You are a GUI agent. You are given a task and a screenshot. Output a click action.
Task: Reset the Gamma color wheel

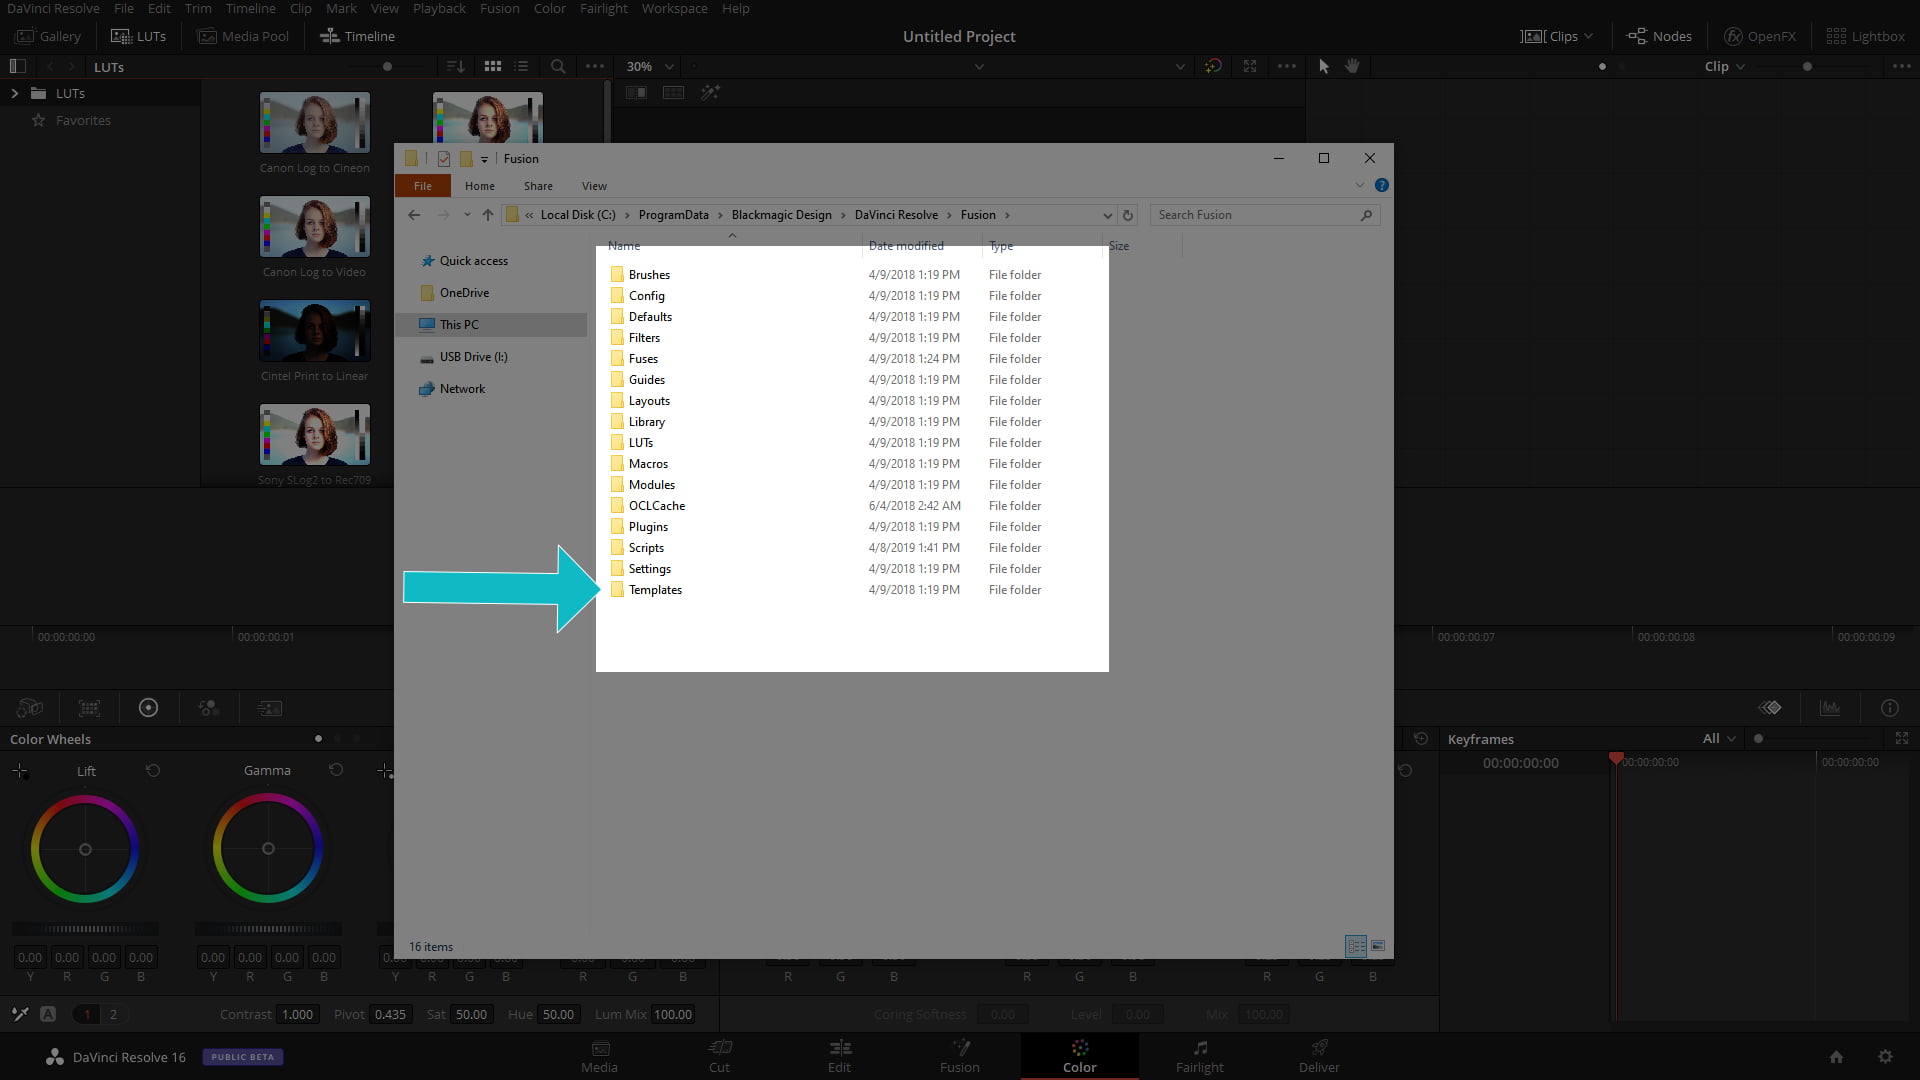[x=336, y=770]
